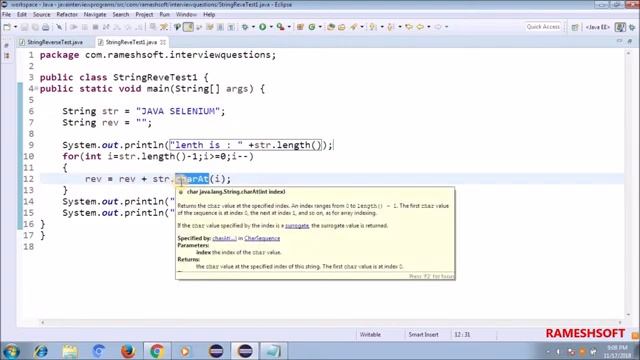640x360 pixels.
Task: Open the Search toolbar dropdown arrow
Action: [x=362, y=27]
